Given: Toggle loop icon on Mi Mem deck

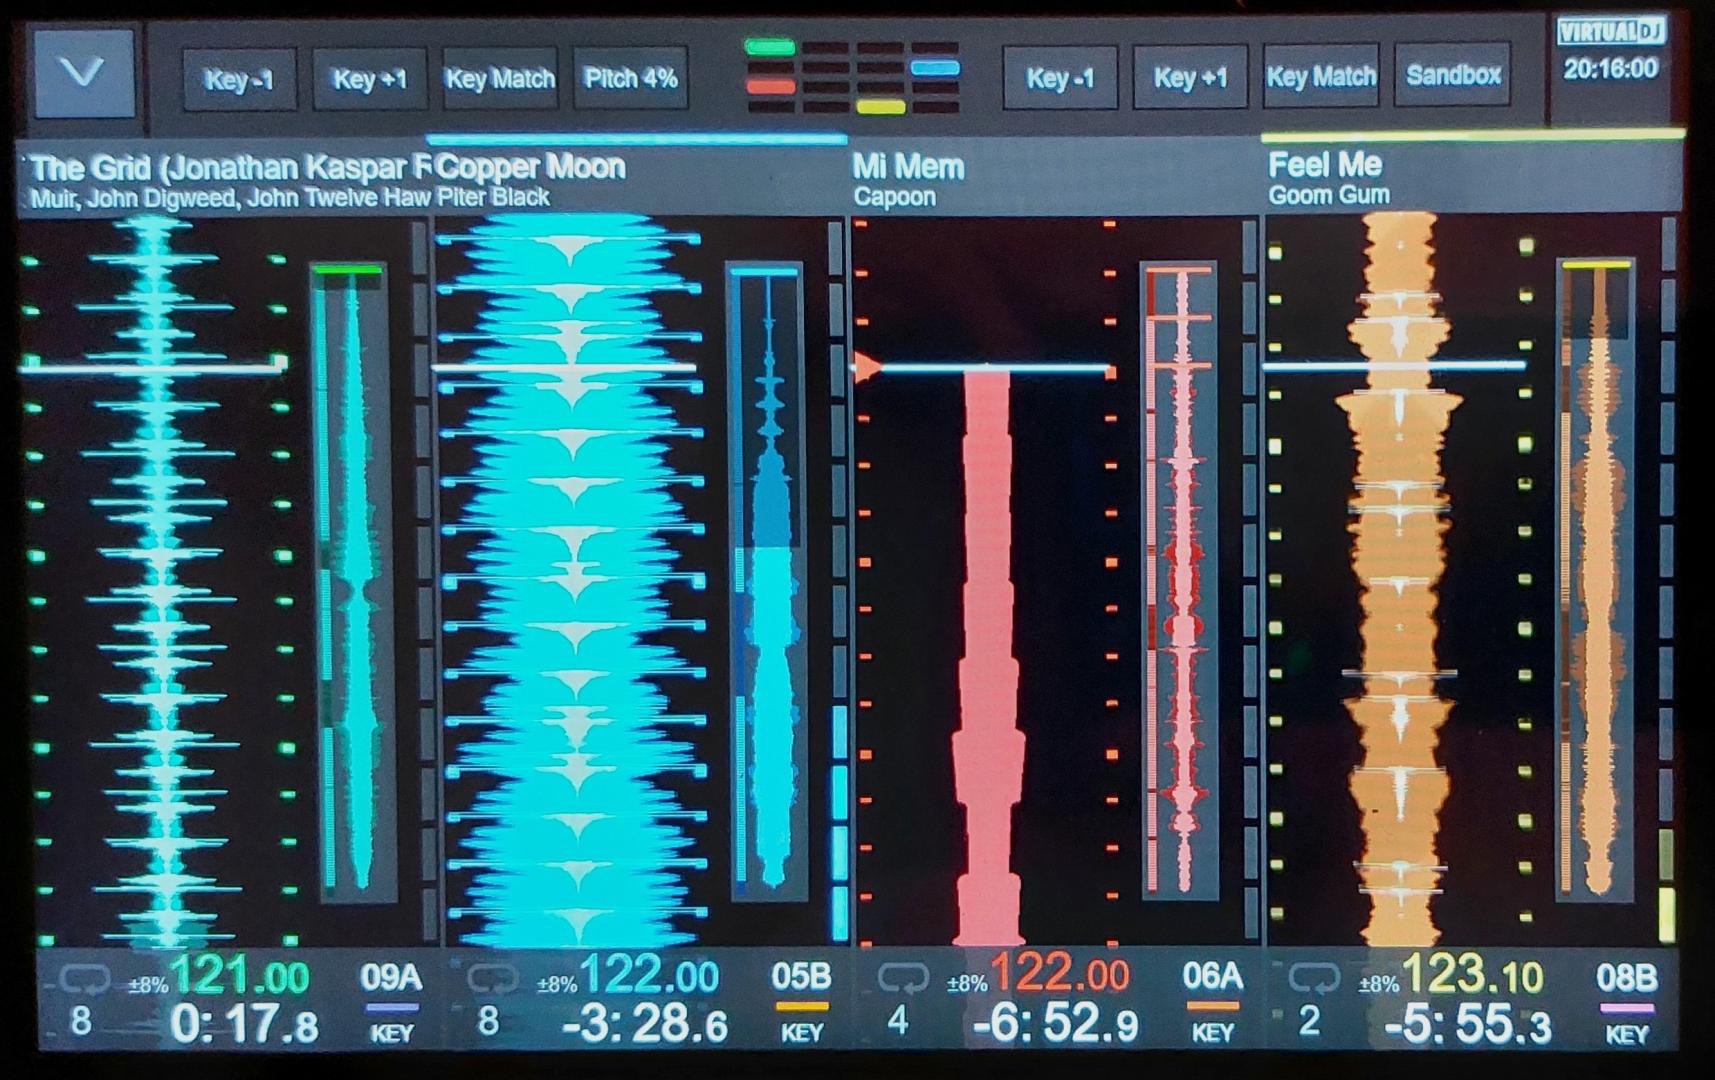Looking at the screenshot, I should pos(903,979).
